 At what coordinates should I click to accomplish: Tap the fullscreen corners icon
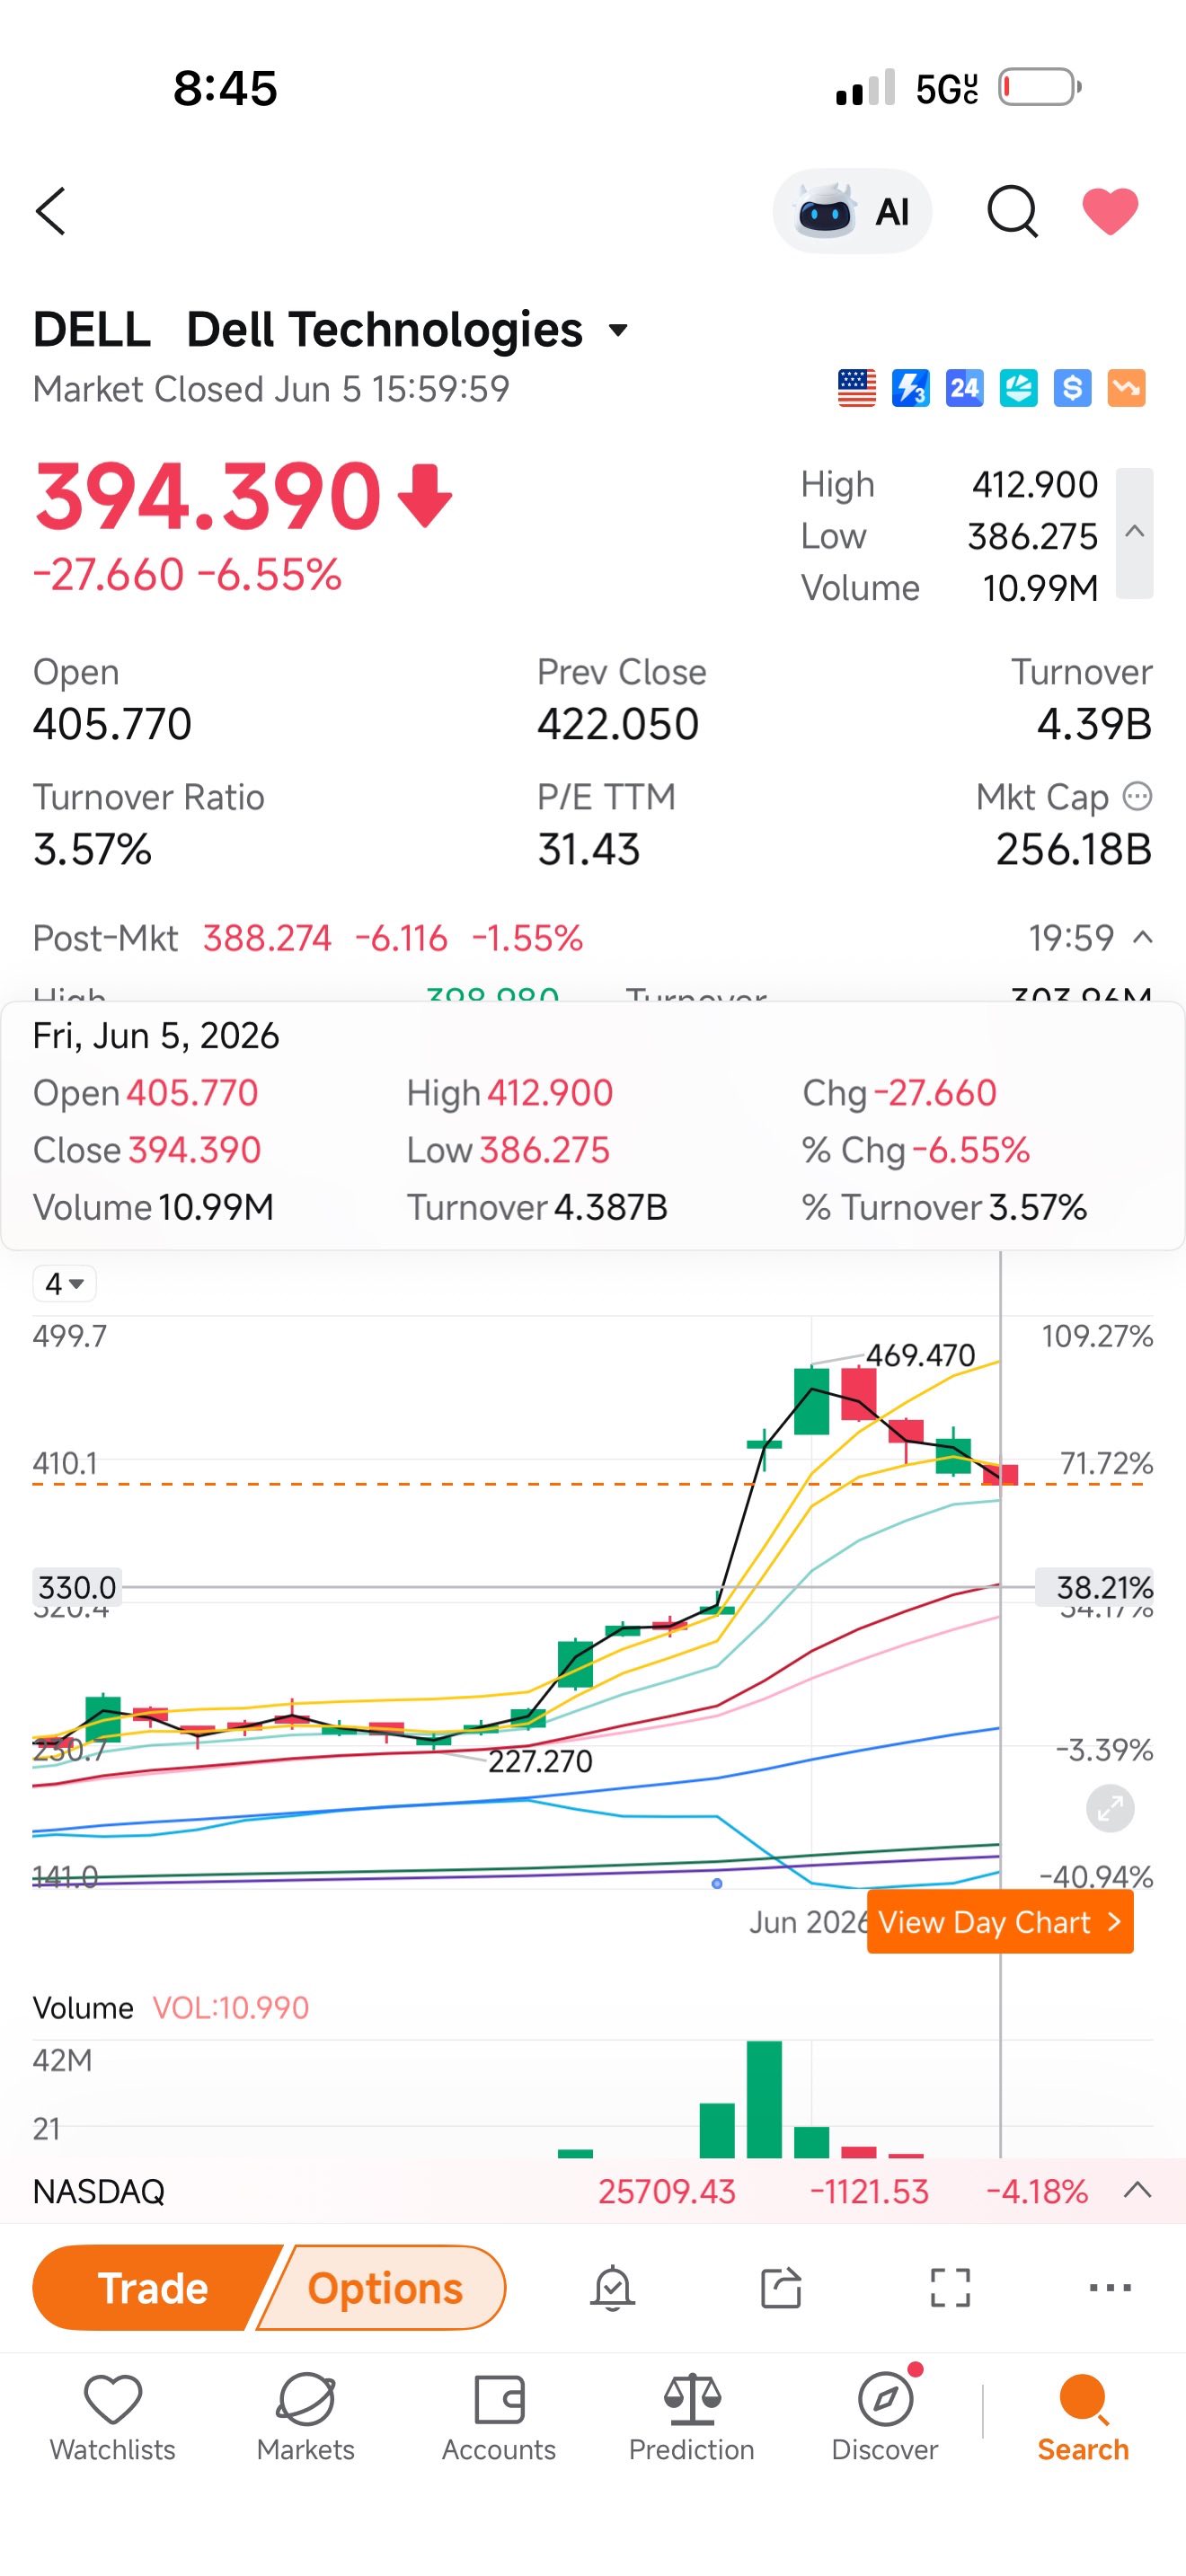[950, 2287]
